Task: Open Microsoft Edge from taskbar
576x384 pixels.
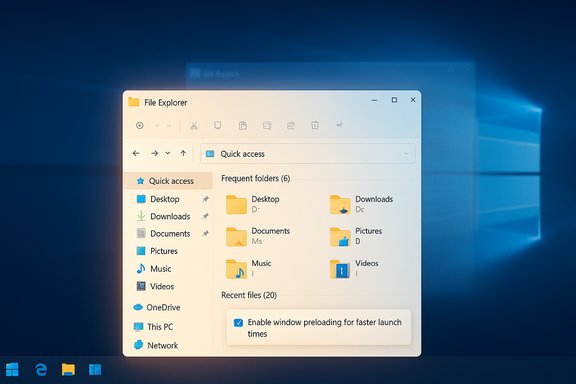Action: [40, 369]
